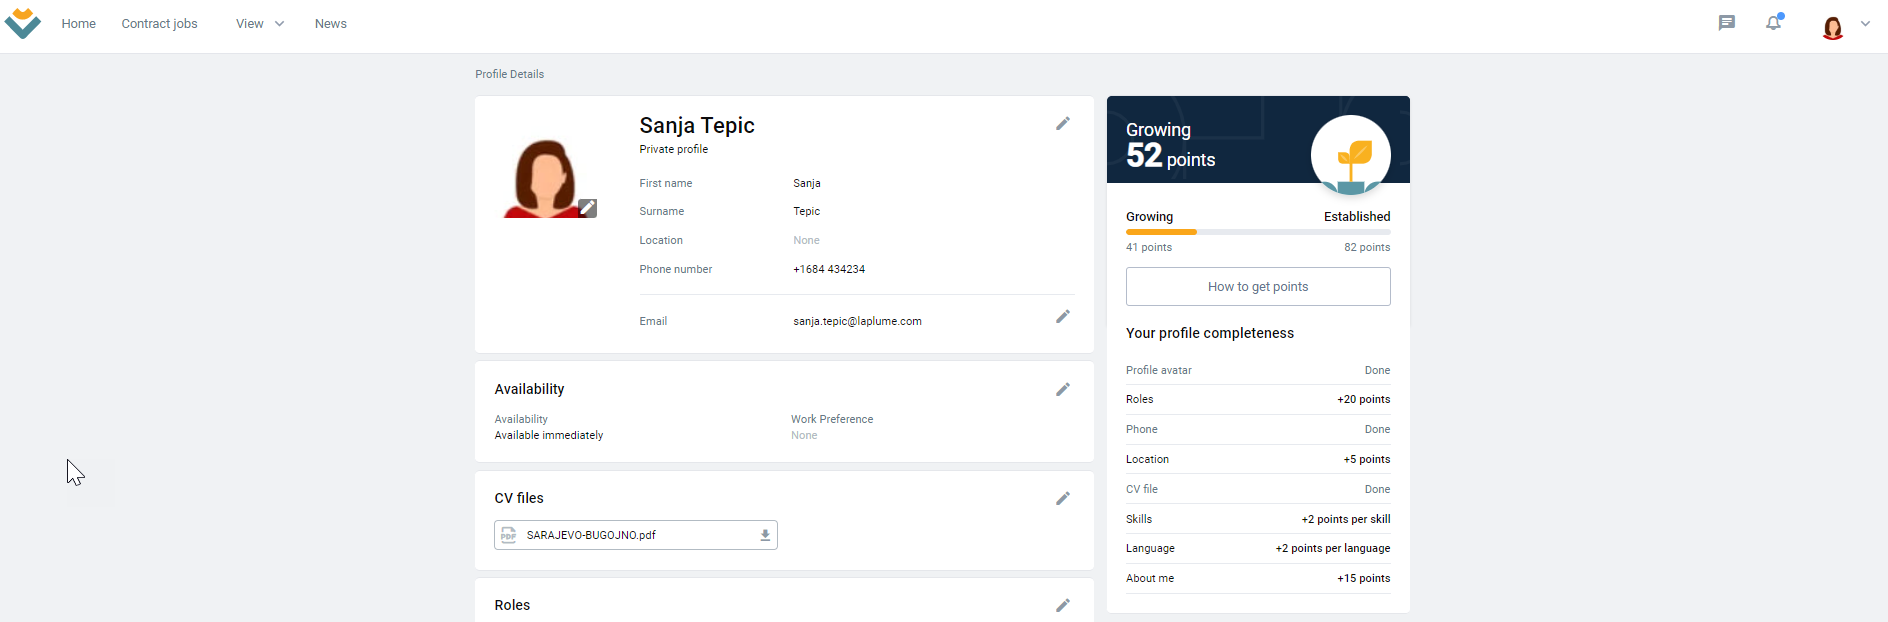Screen dimensions: 1888x622
Task: Click the 82 points label
Action: pyautogui.click(x=1367, y=248)
